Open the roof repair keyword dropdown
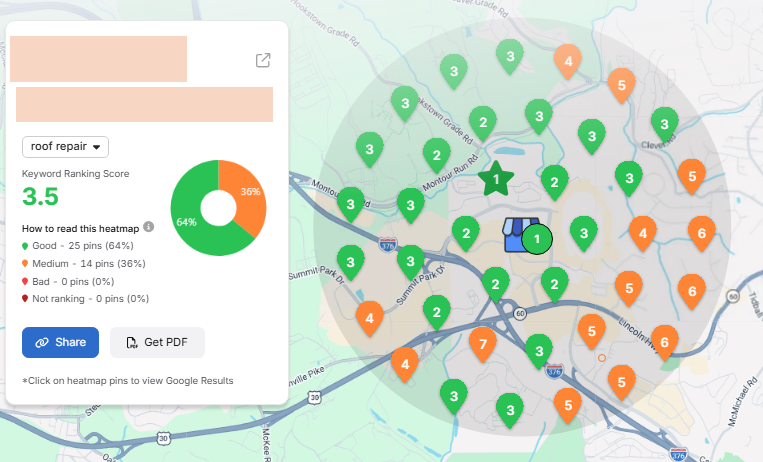This screenshot has height=462, width=763. click(x=65, y=147)
